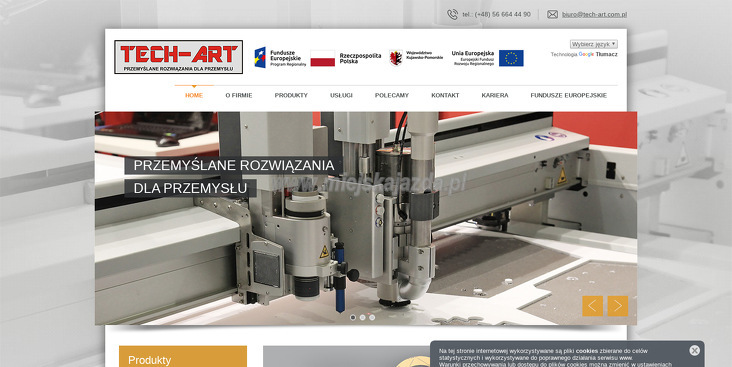Close the cookies notification
Image resolution: width=732 pixels, height=367 pixels.
point(694,350)
